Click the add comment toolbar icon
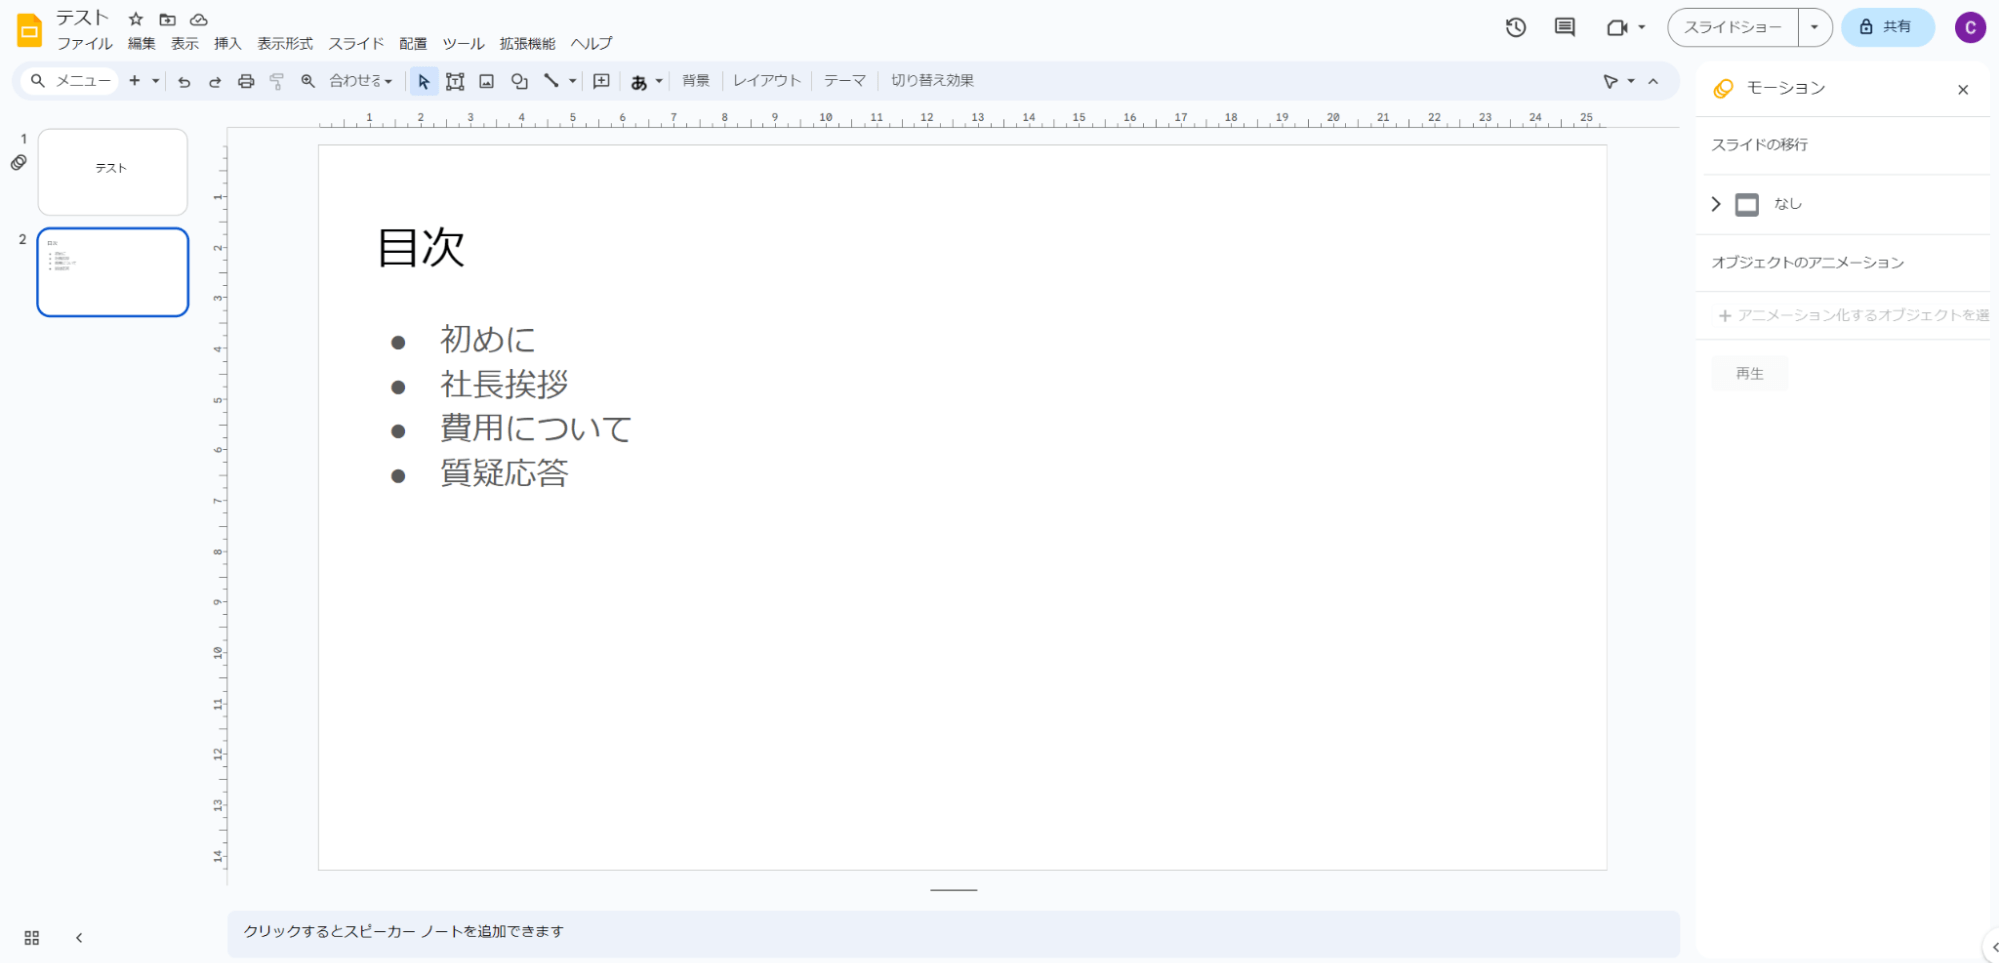The image size is (1999, 964). point(601,82)
